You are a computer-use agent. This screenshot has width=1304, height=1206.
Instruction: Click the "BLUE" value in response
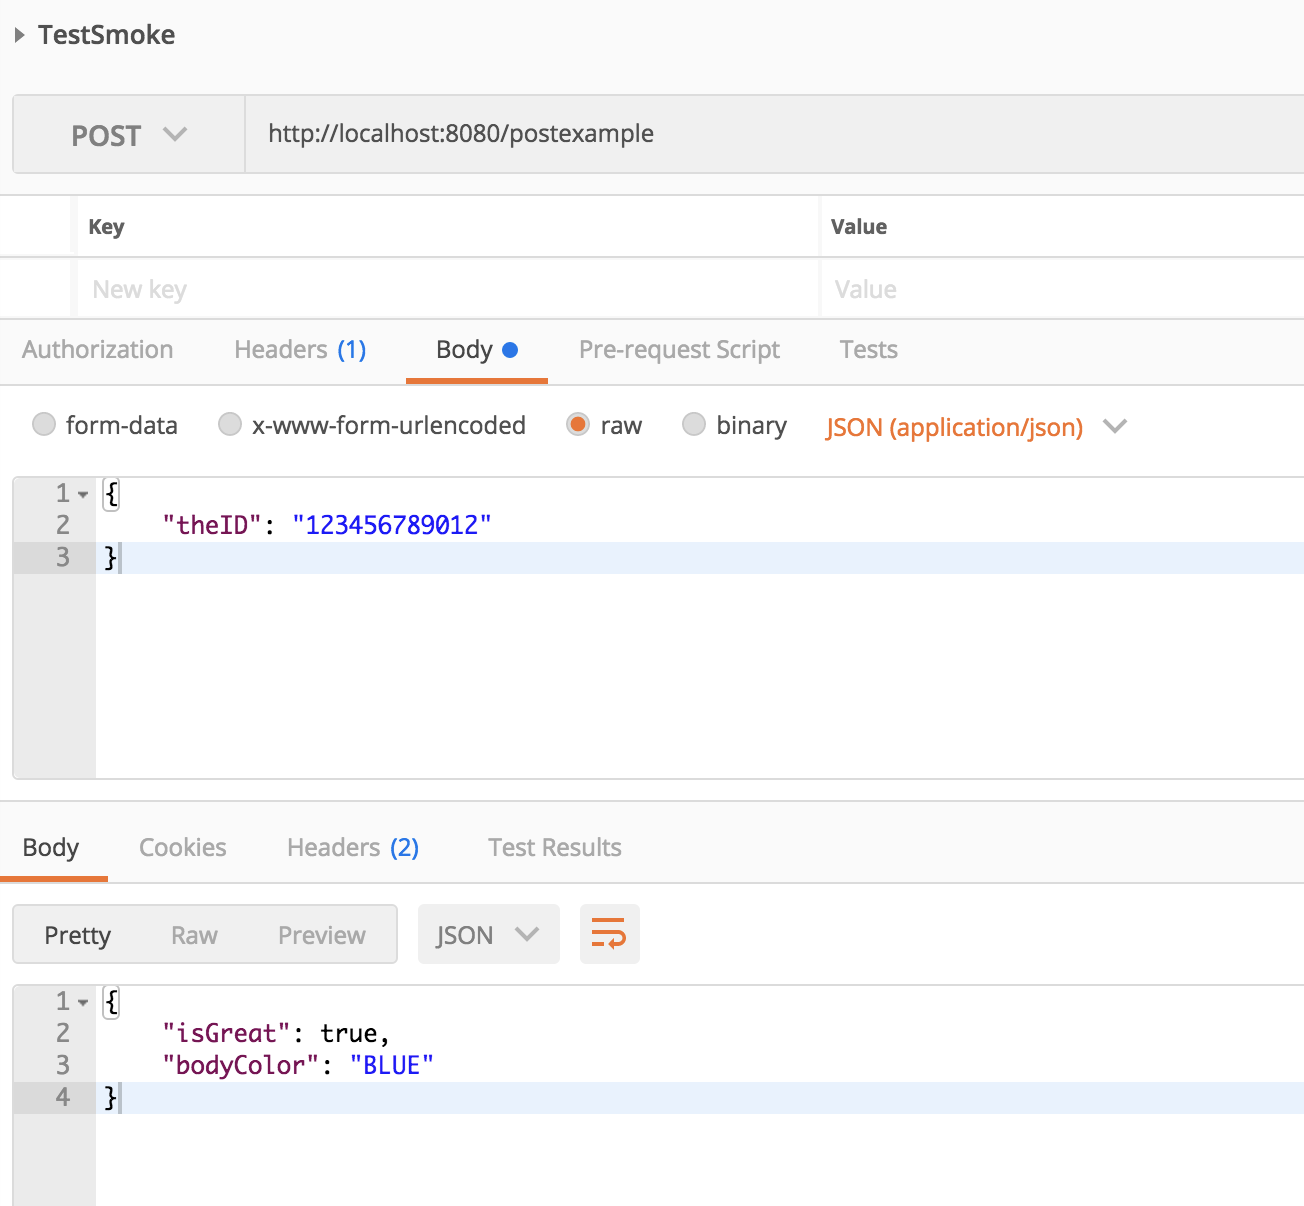392,1065
